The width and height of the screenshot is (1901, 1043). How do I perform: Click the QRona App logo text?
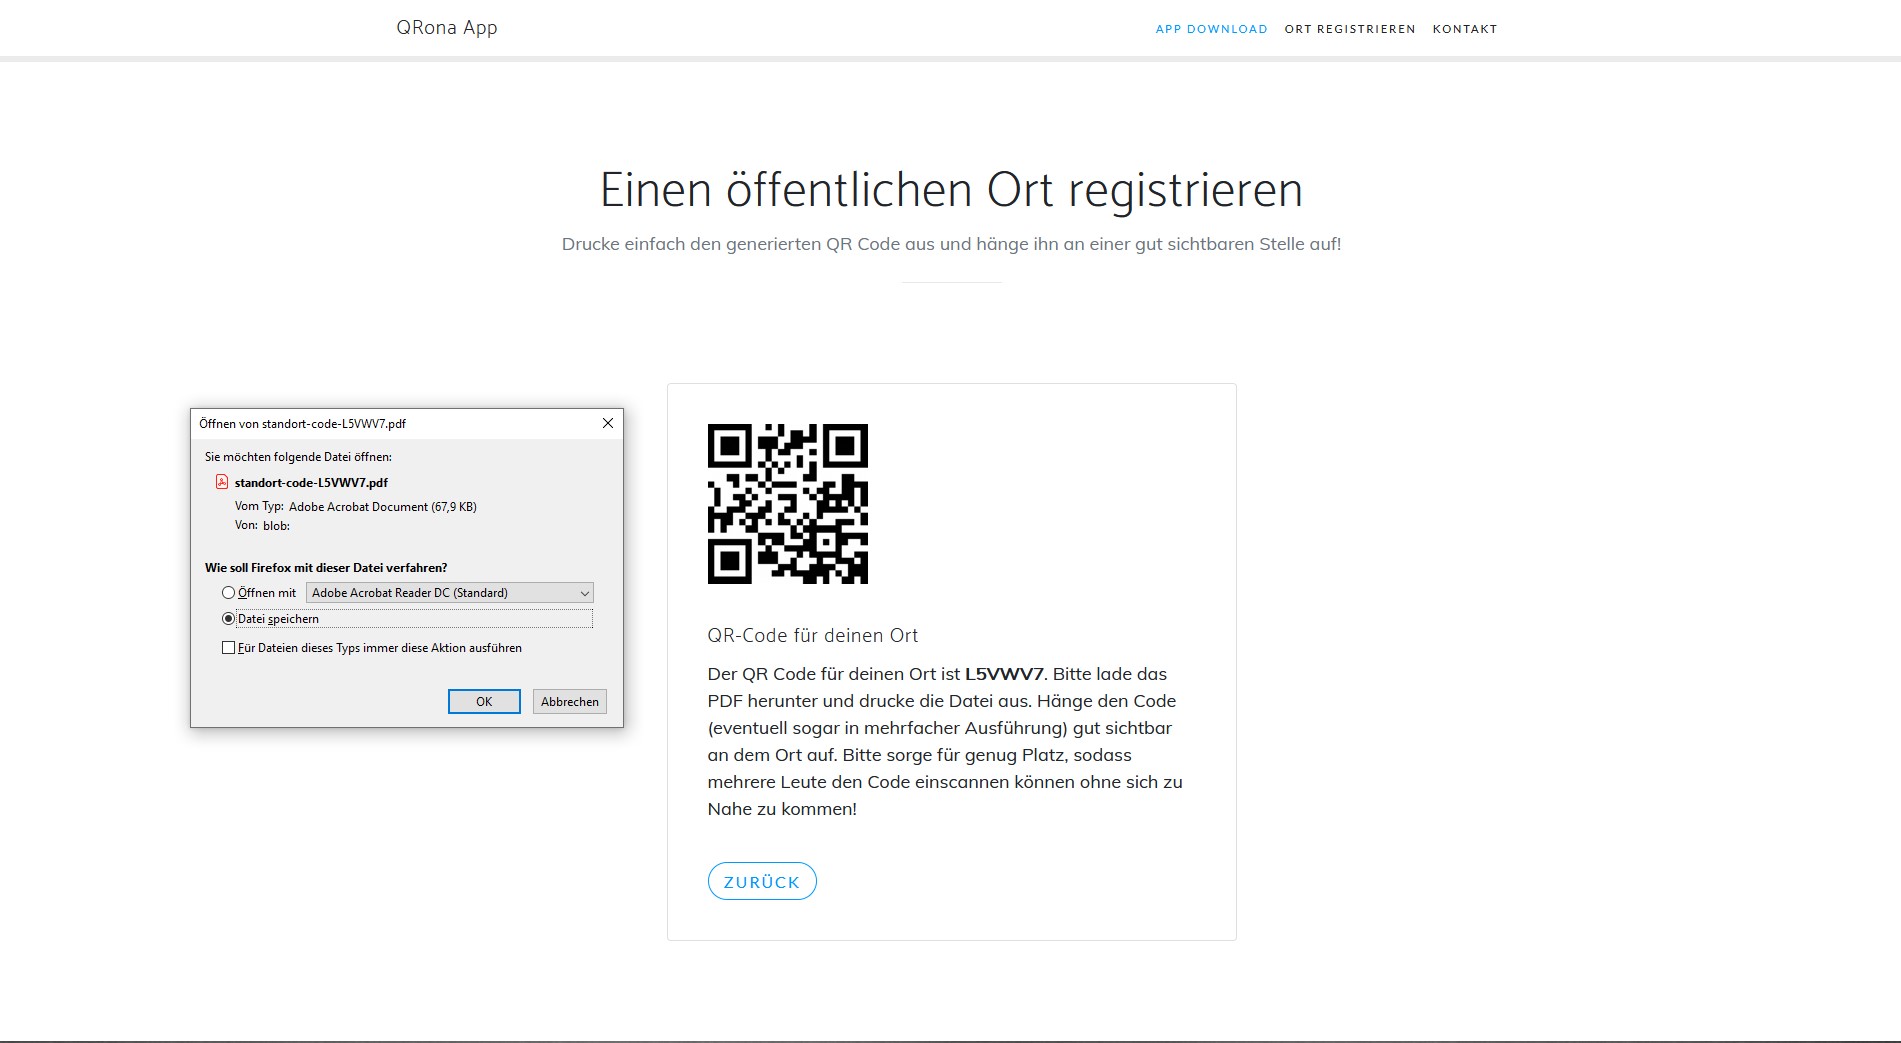point(446,28)
